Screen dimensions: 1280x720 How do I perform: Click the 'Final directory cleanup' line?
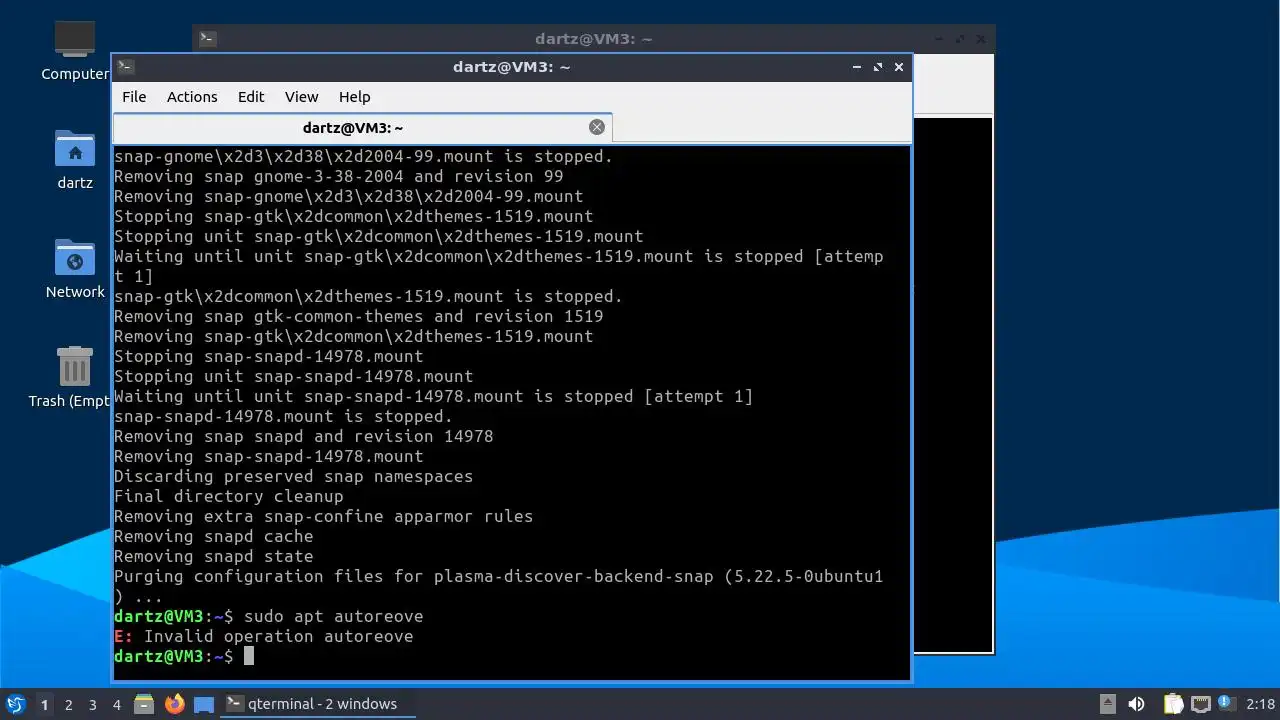pos(228,496)
